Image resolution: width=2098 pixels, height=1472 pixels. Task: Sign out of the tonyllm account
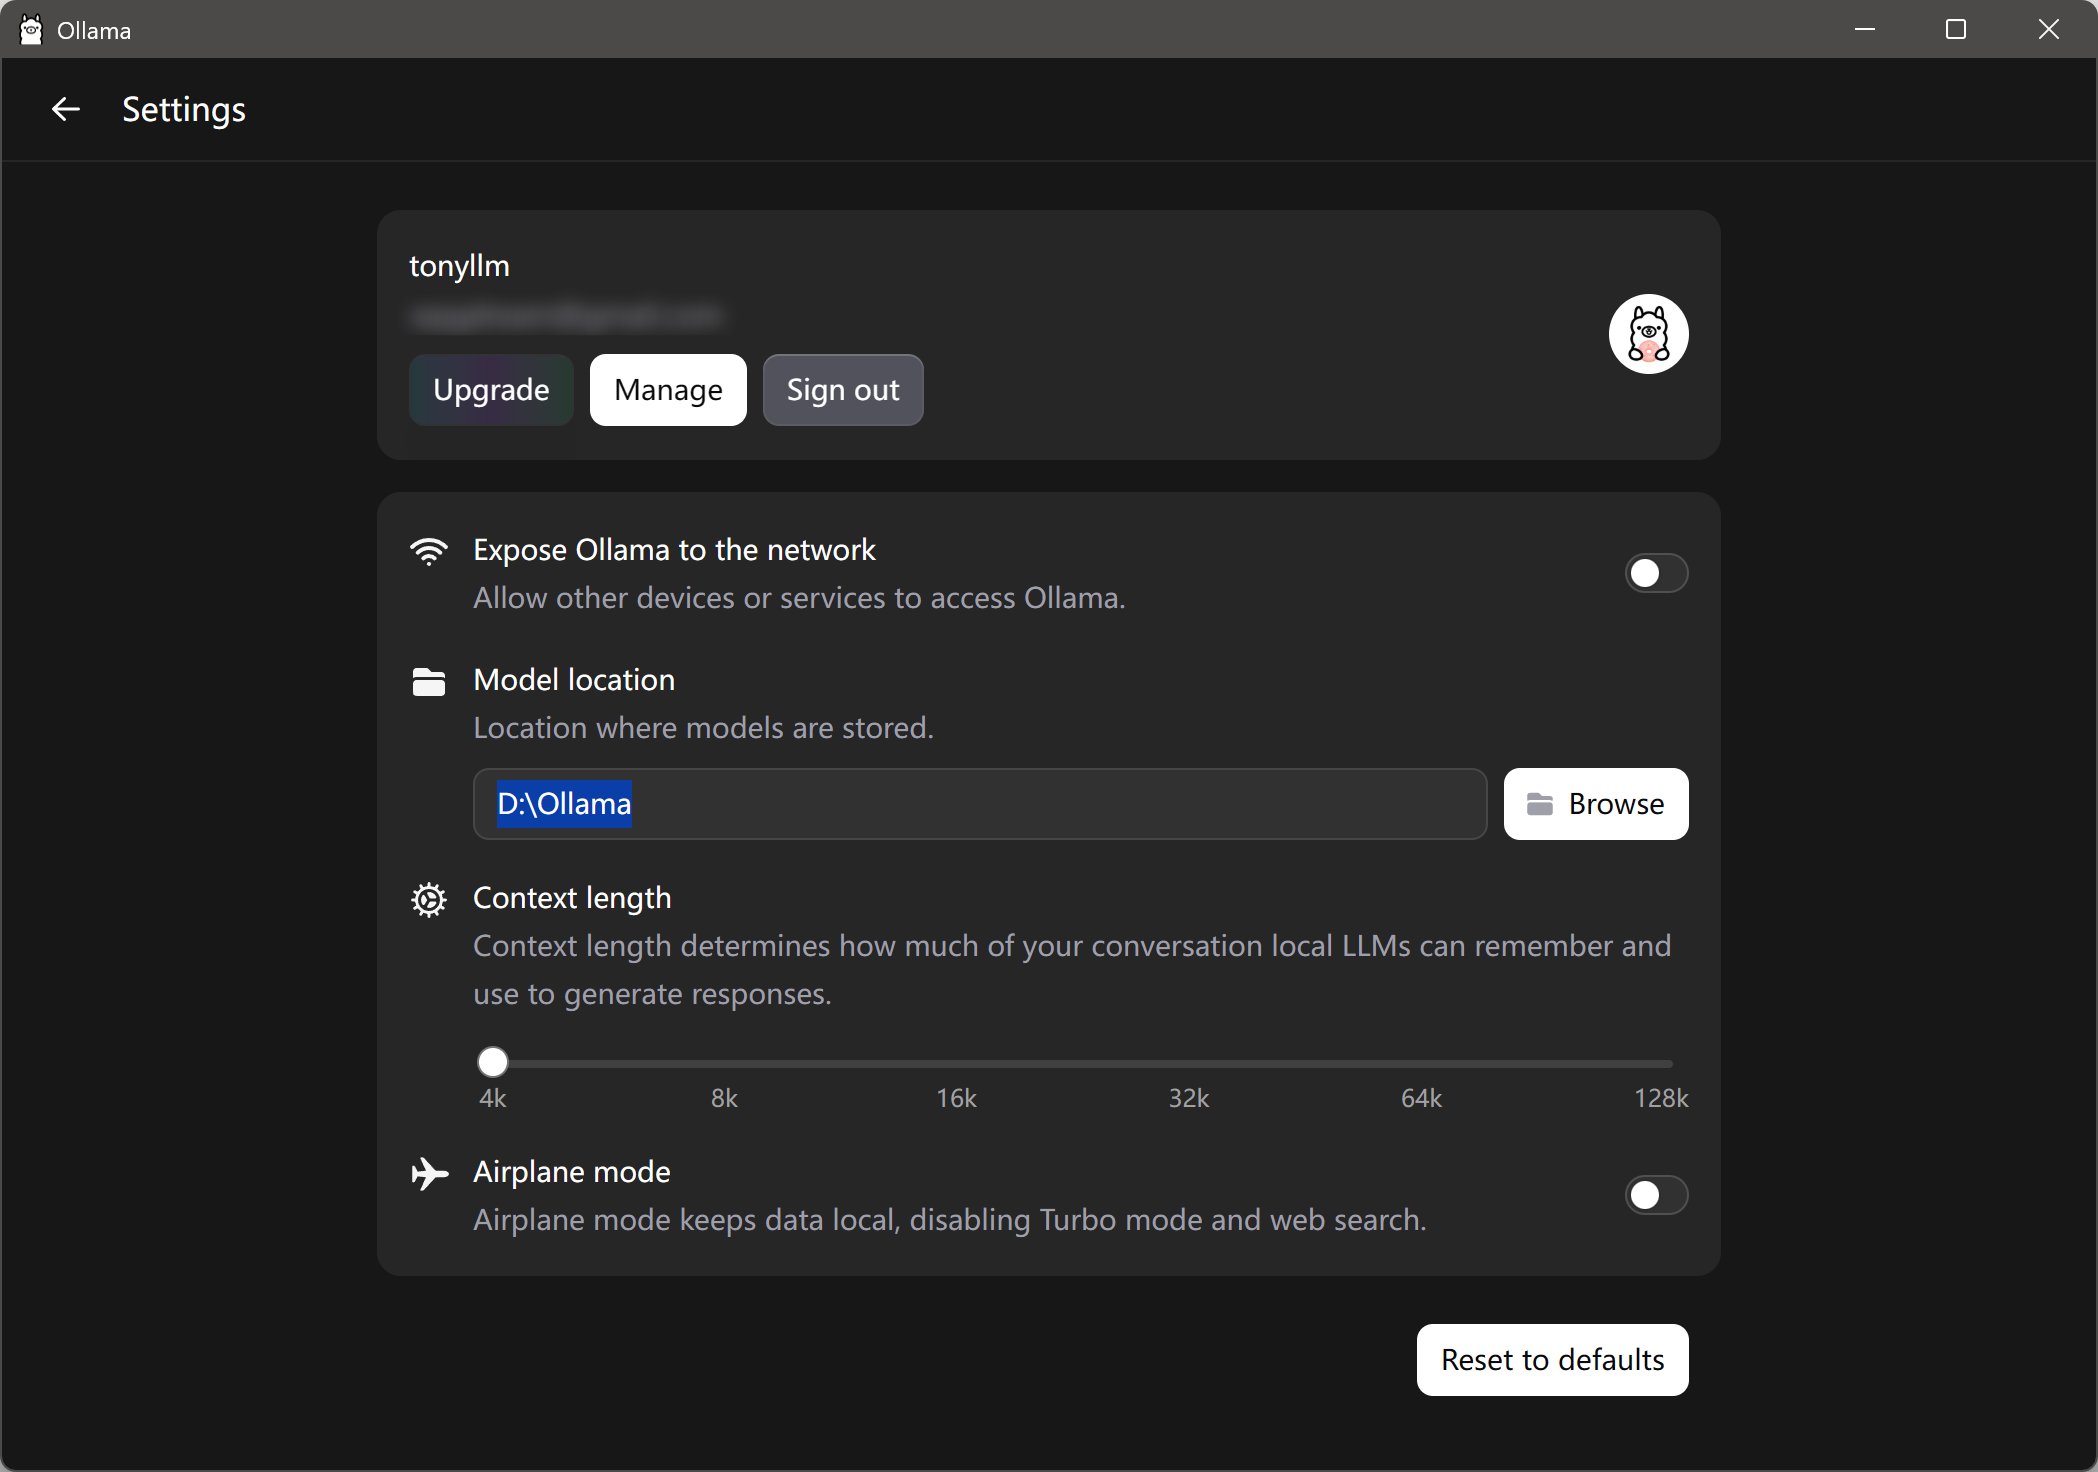click(843, 390)
